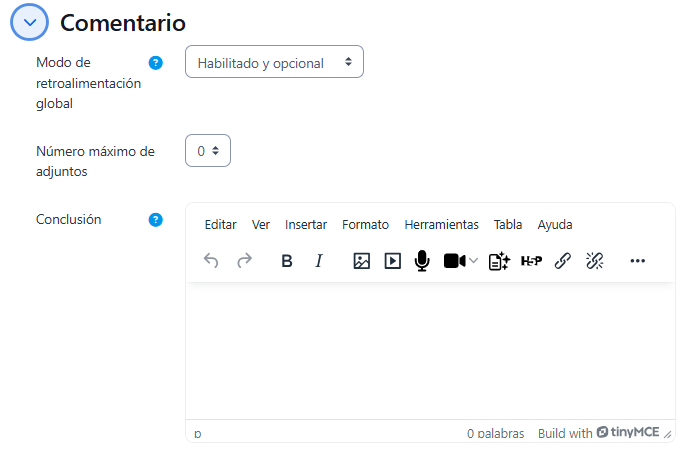This screenshot has height=449, width=683.
Task: Click the video camera record icon
Action: (454, 261)
